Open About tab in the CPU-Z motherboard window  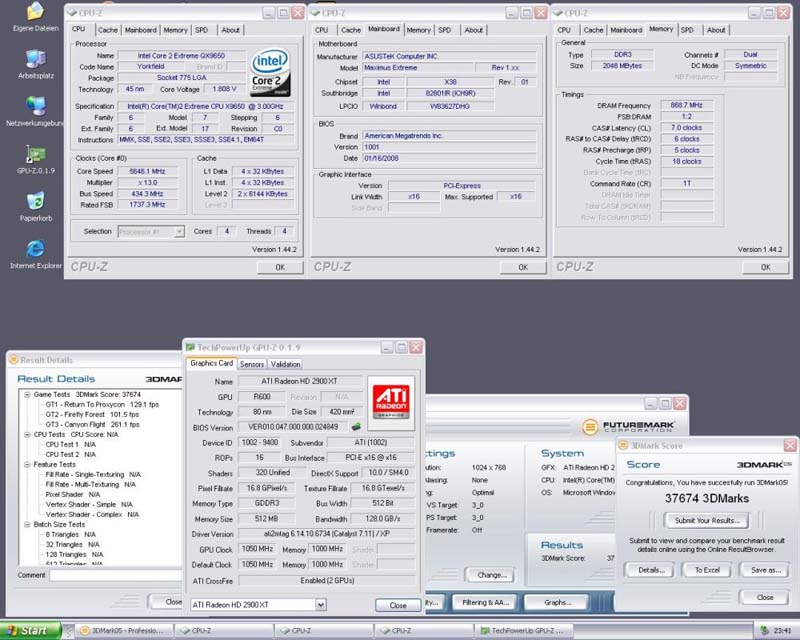[473, 30]
